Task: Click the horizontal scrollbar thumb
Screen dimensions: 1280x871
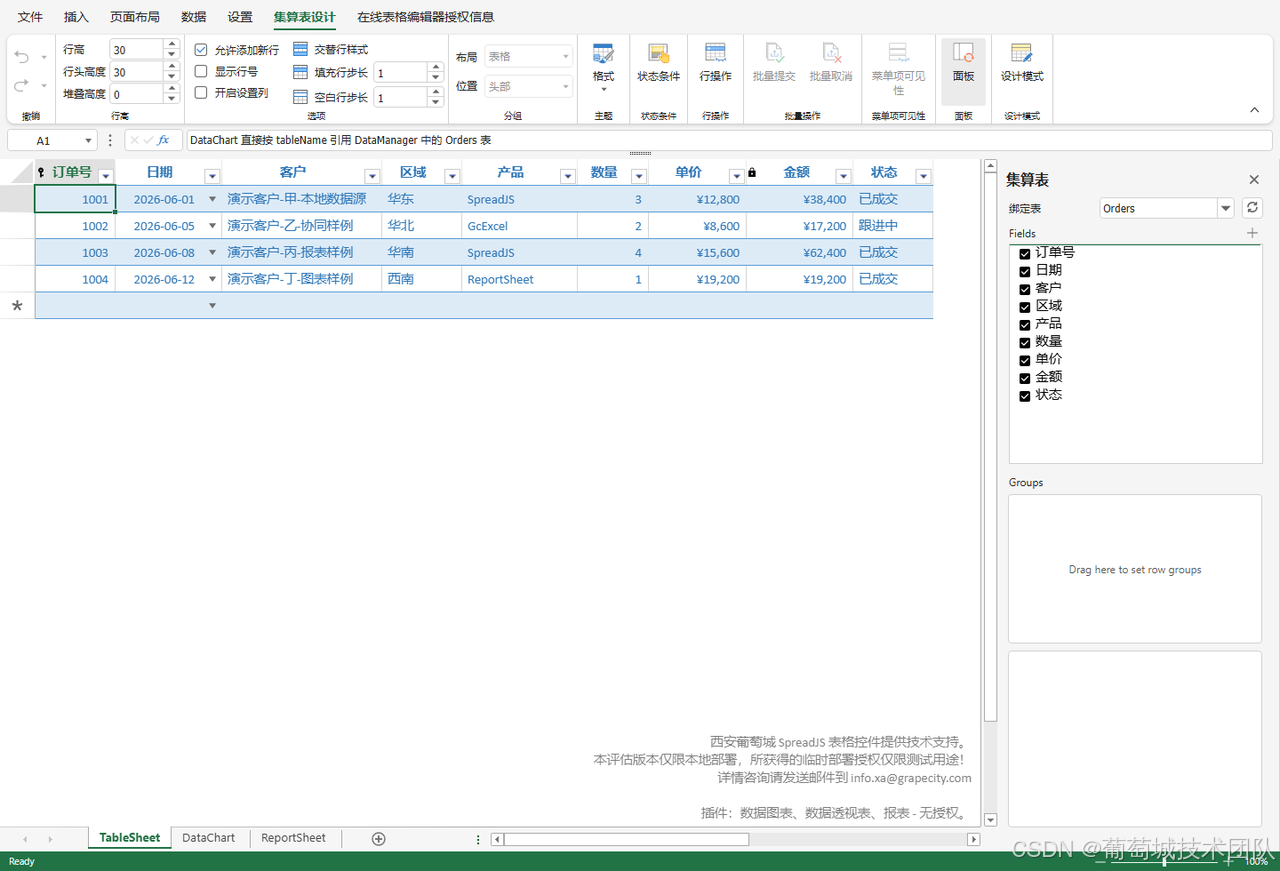Action: pos(626,839)
